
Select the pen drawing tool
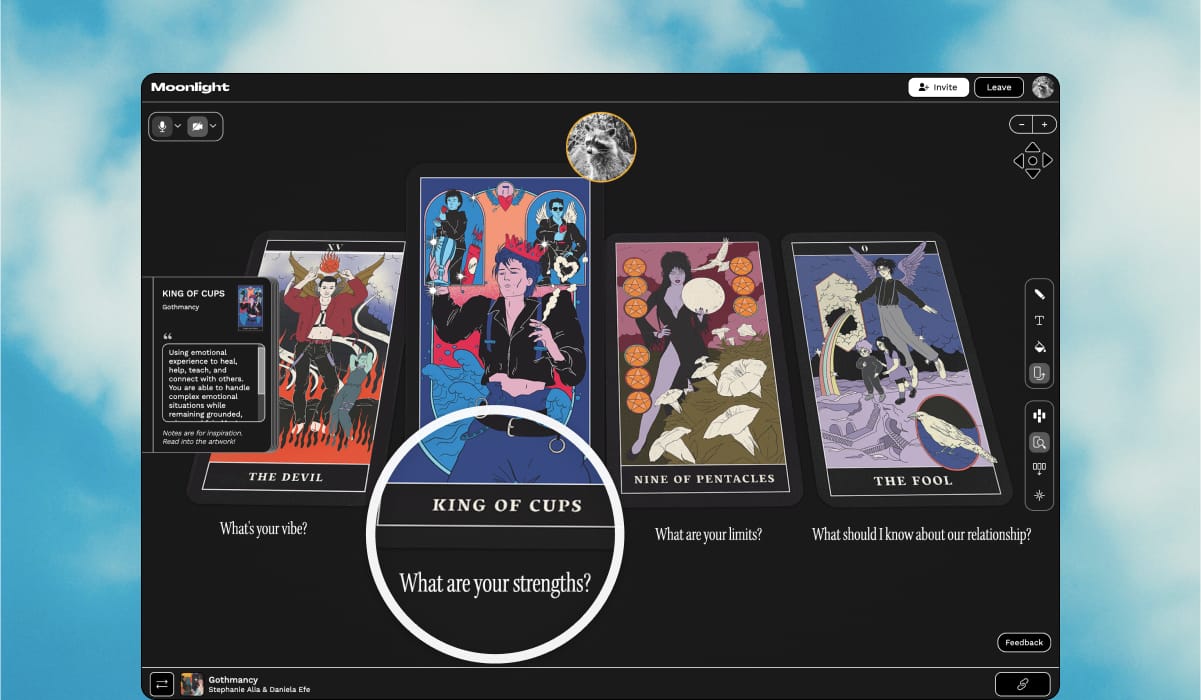click(1039, 294)
